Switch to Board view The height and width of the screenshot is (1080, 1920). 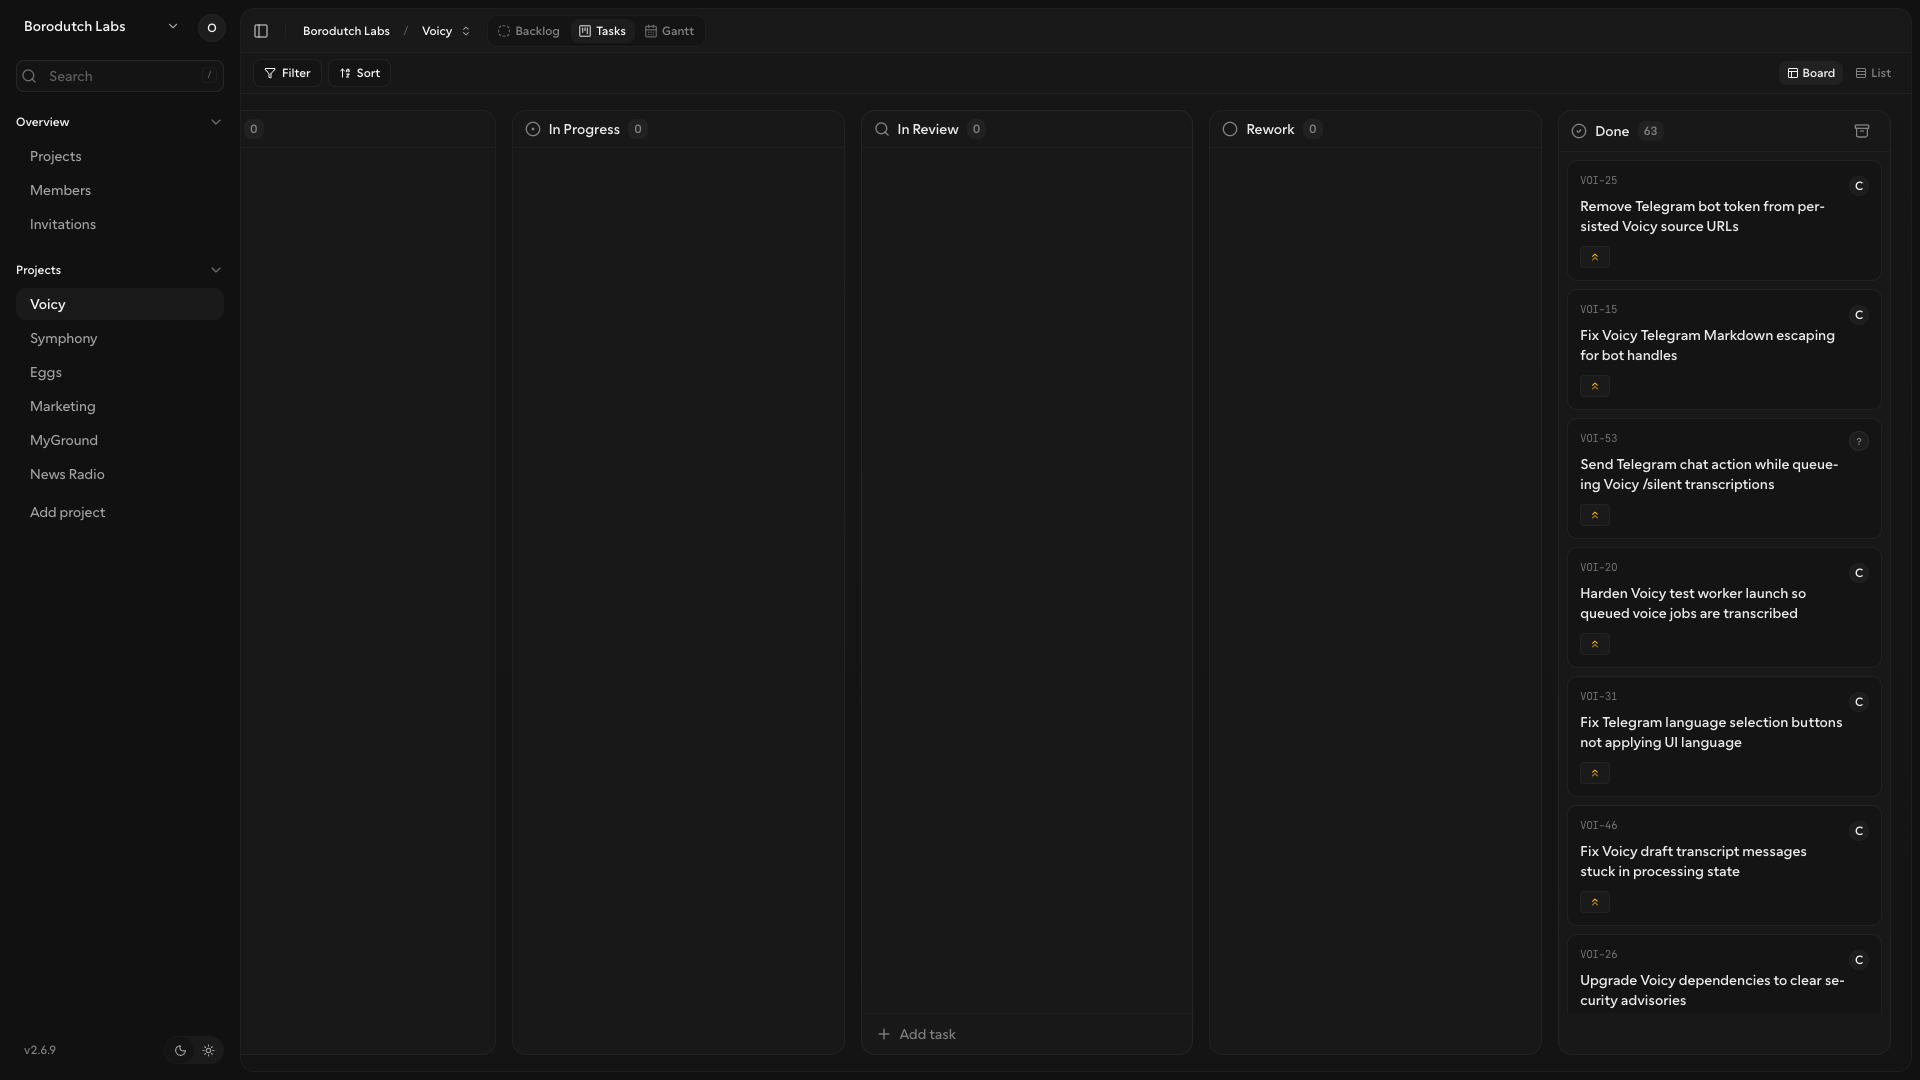coord(1811,73)
